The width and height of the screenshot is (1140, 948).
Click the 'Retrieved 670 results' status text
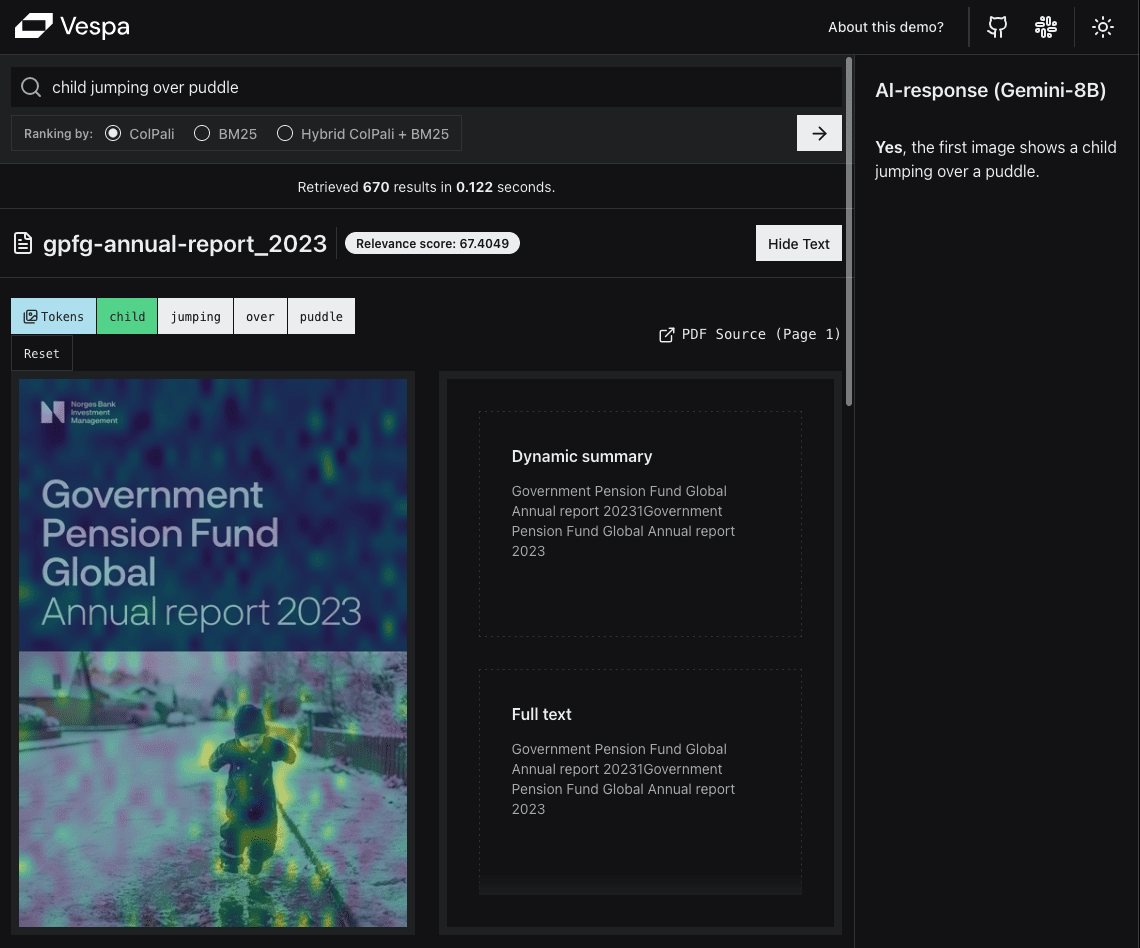point(426,187)
